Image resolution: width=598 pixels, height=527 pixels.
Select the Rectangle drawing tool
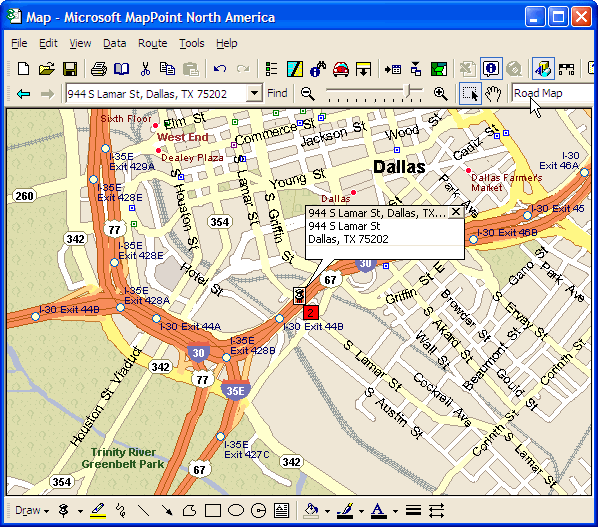(213, 511)
